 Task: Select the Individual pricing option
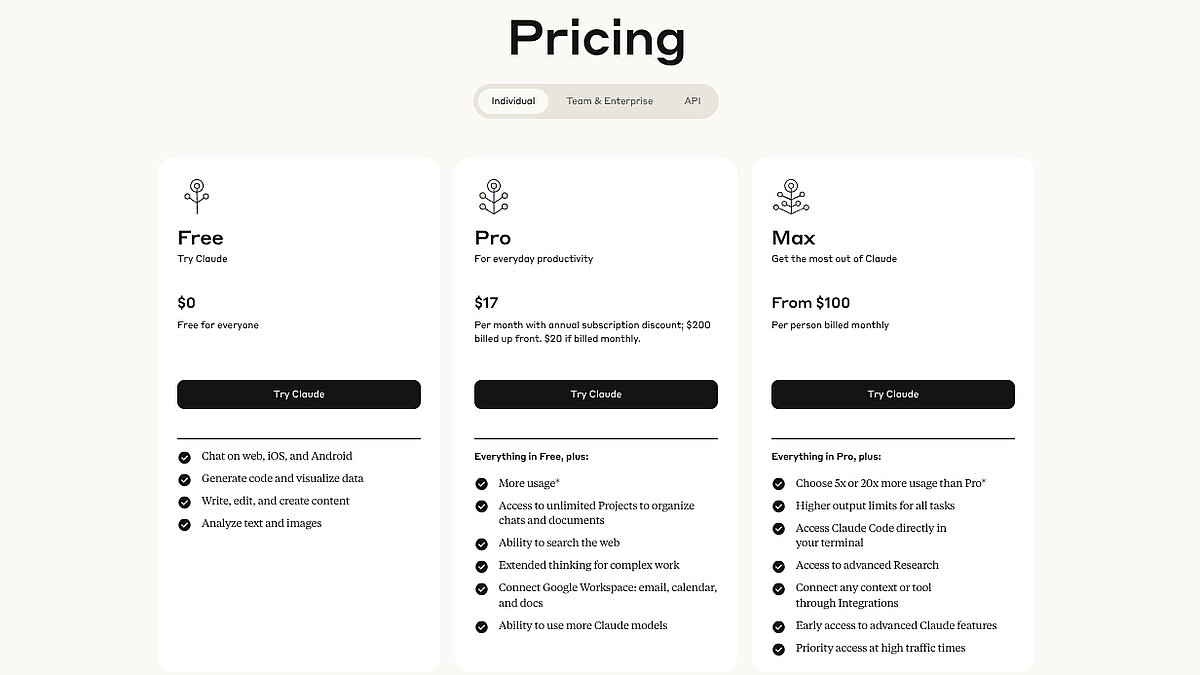click(513, 101)
